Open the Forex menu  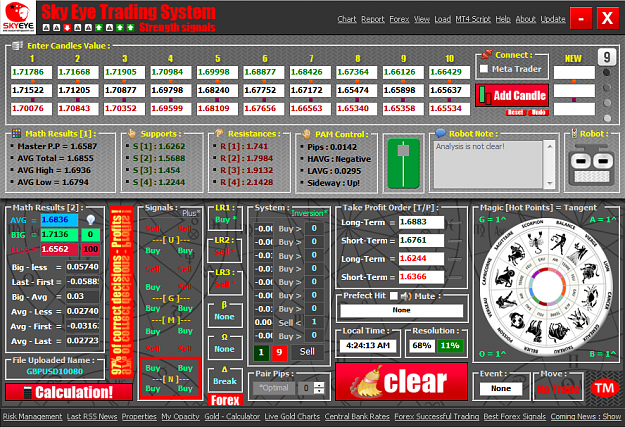(x=399, y=19)
